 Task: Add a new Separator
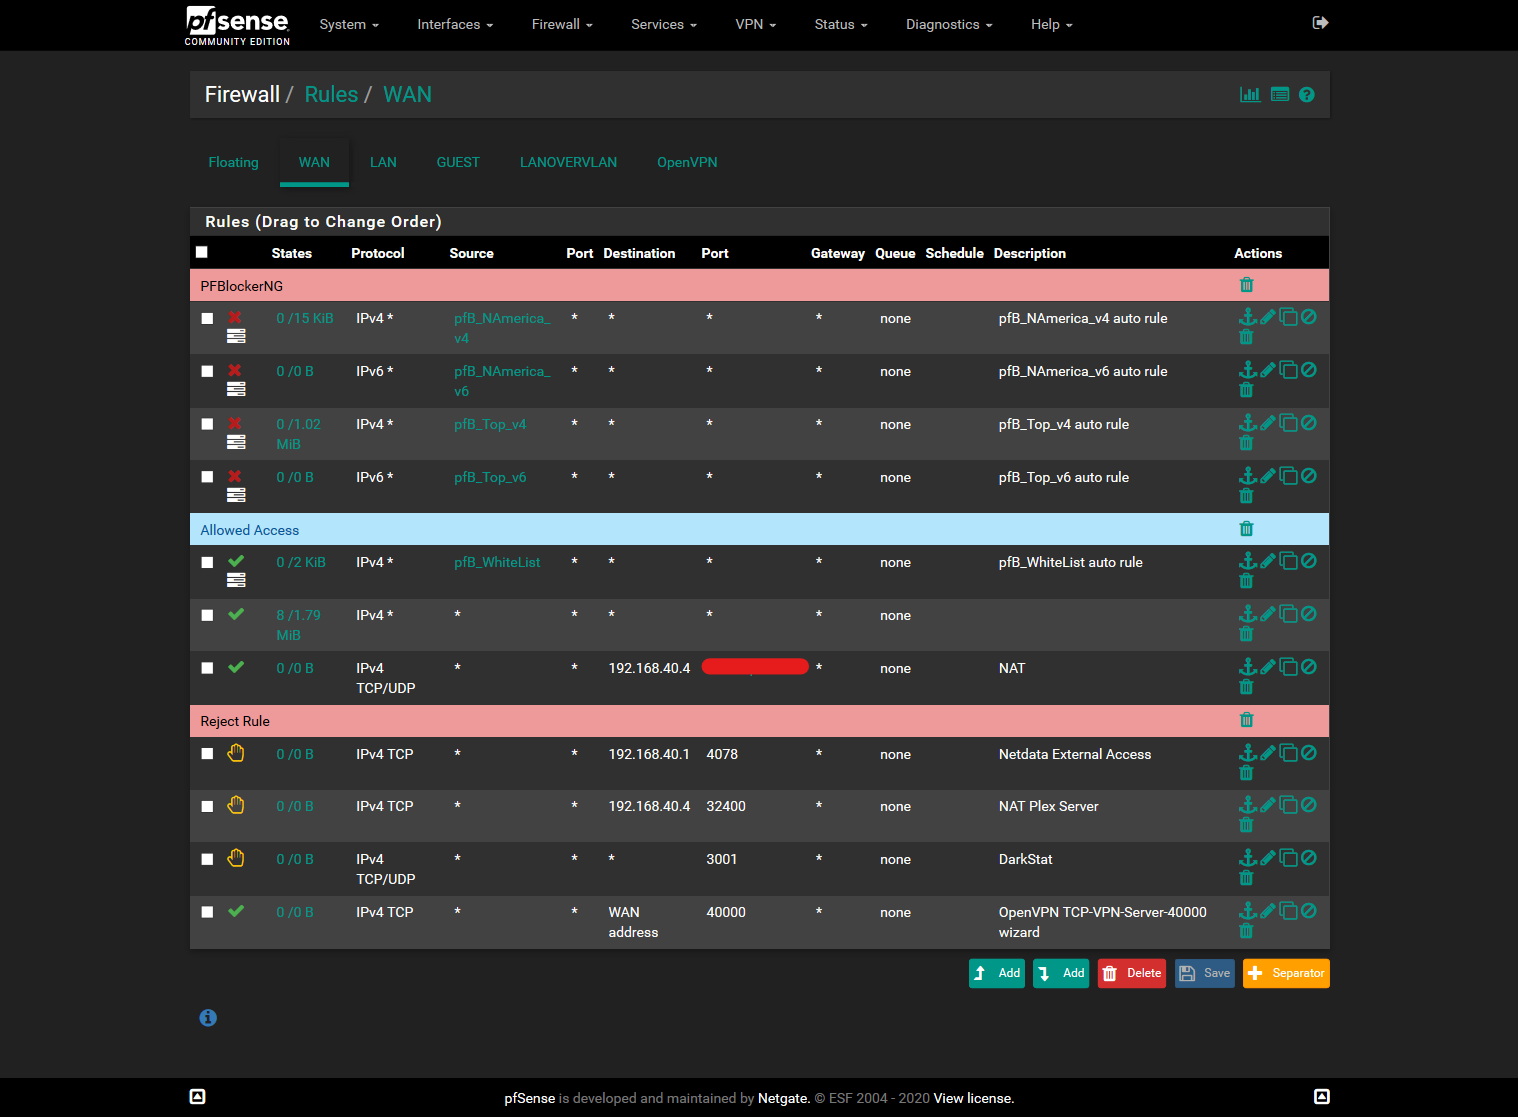point(1286,973)
